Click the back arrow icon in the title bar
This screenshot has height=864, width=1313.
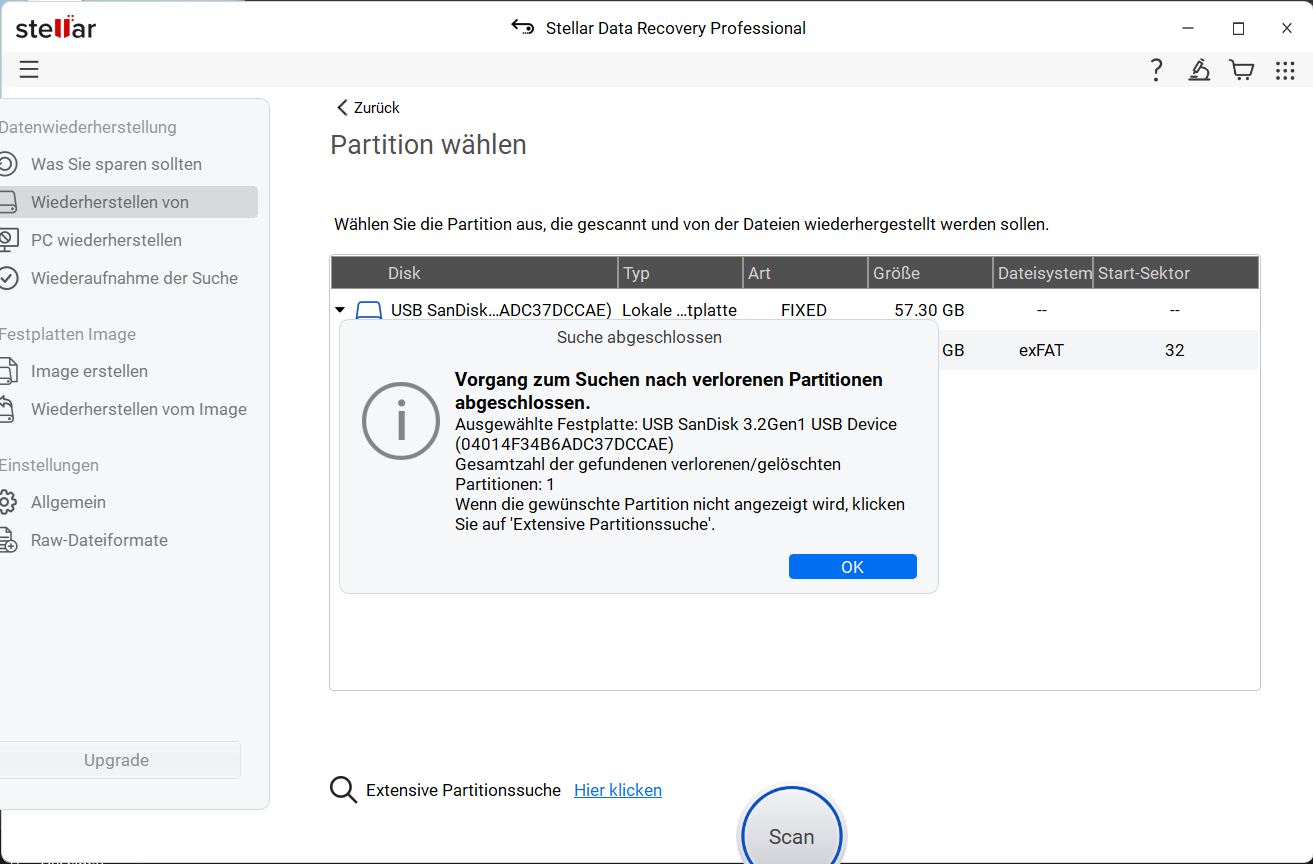(x=522, y=27)
